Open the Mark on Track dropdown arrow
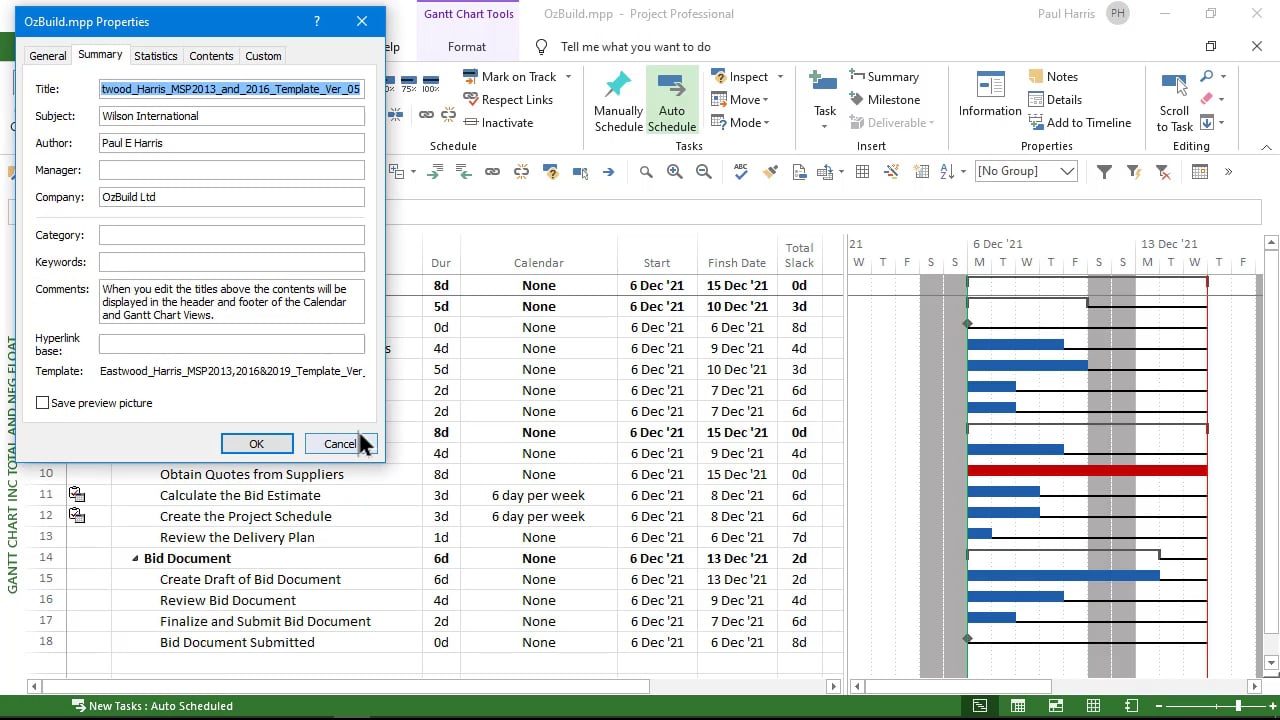The height and width of the screenshot is (720, 1280). [568, 77]
